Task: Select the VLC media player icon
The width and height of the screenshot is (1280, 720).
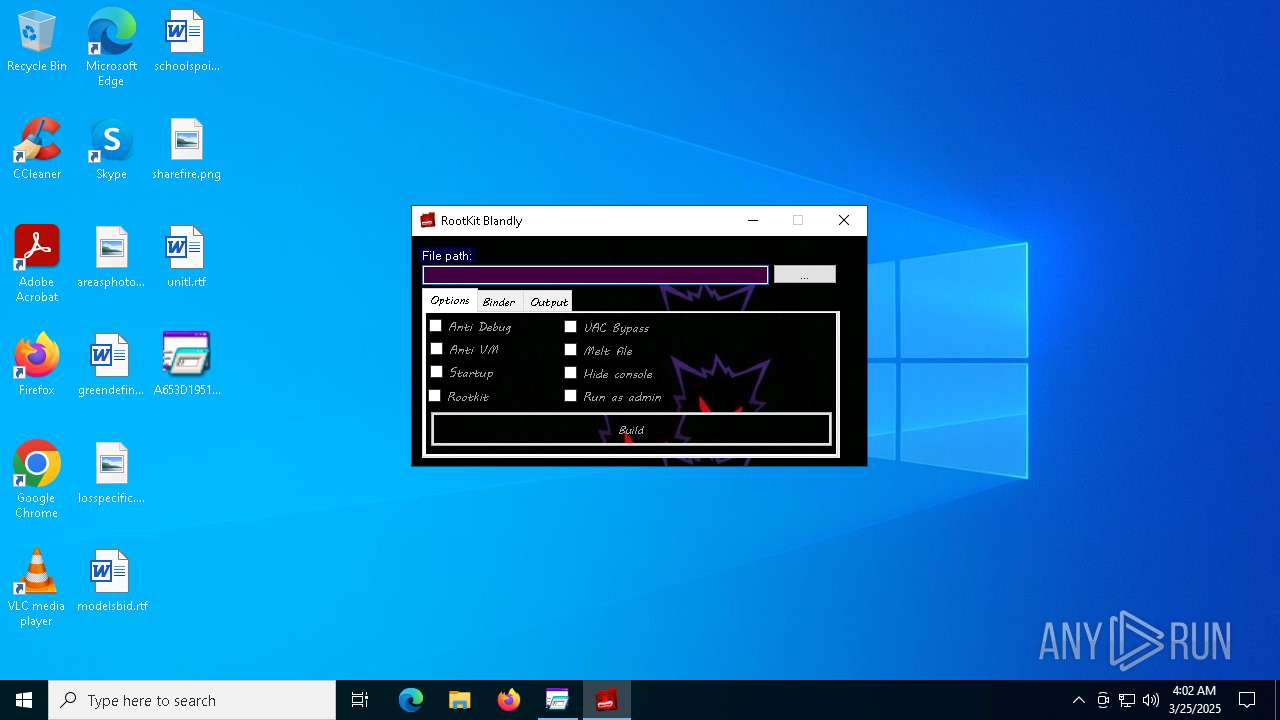Action: (x=37, y=588)
